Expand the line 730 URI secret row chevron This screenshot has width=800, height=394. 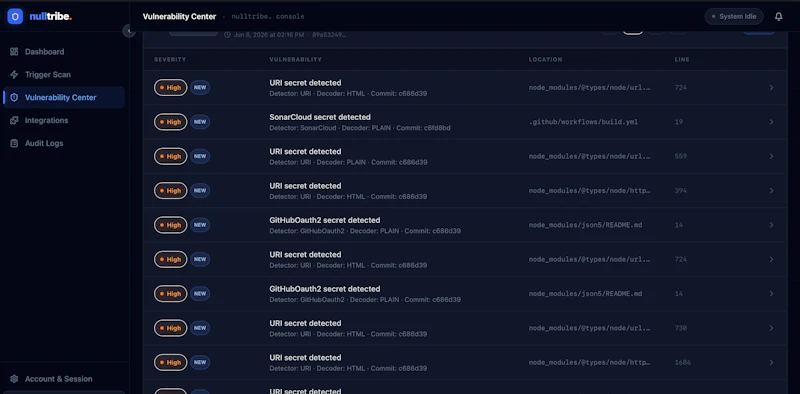771,328
